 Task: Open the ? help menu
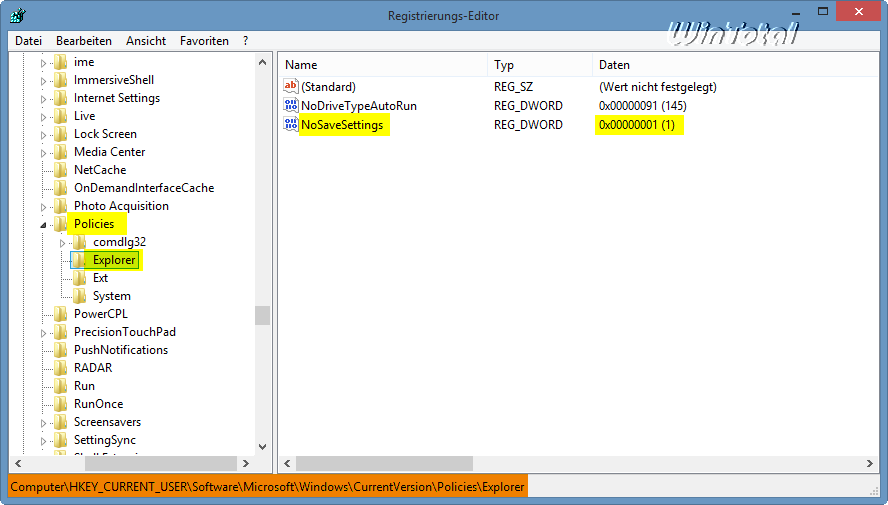pyautogui.click(x=245, y=41)
